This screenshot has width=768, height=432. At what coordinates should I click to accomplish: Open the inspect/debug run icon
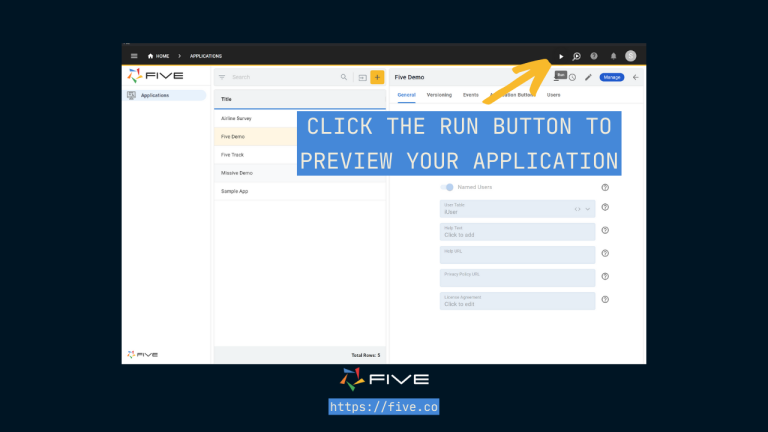click(577, 56)
